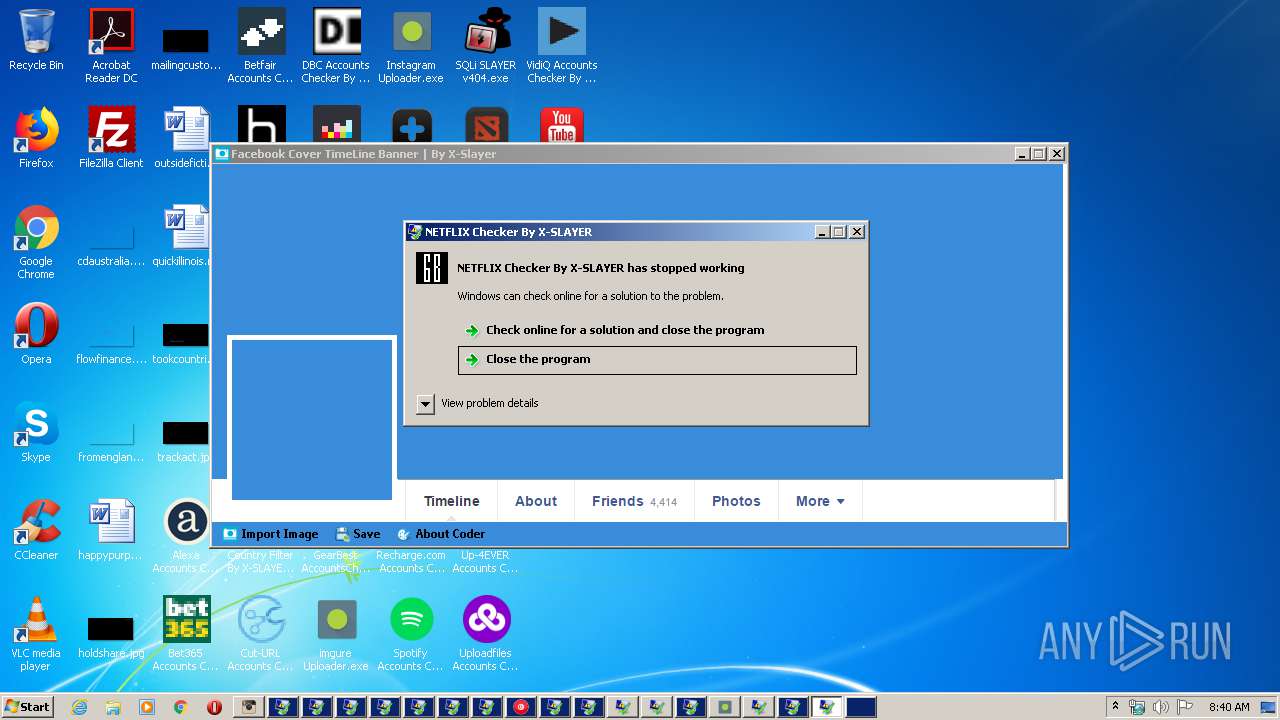Launch Skype desktop shortcut
Image resolution: width=1280 pixels, height=720 pixels.
[x=36, y=433]
